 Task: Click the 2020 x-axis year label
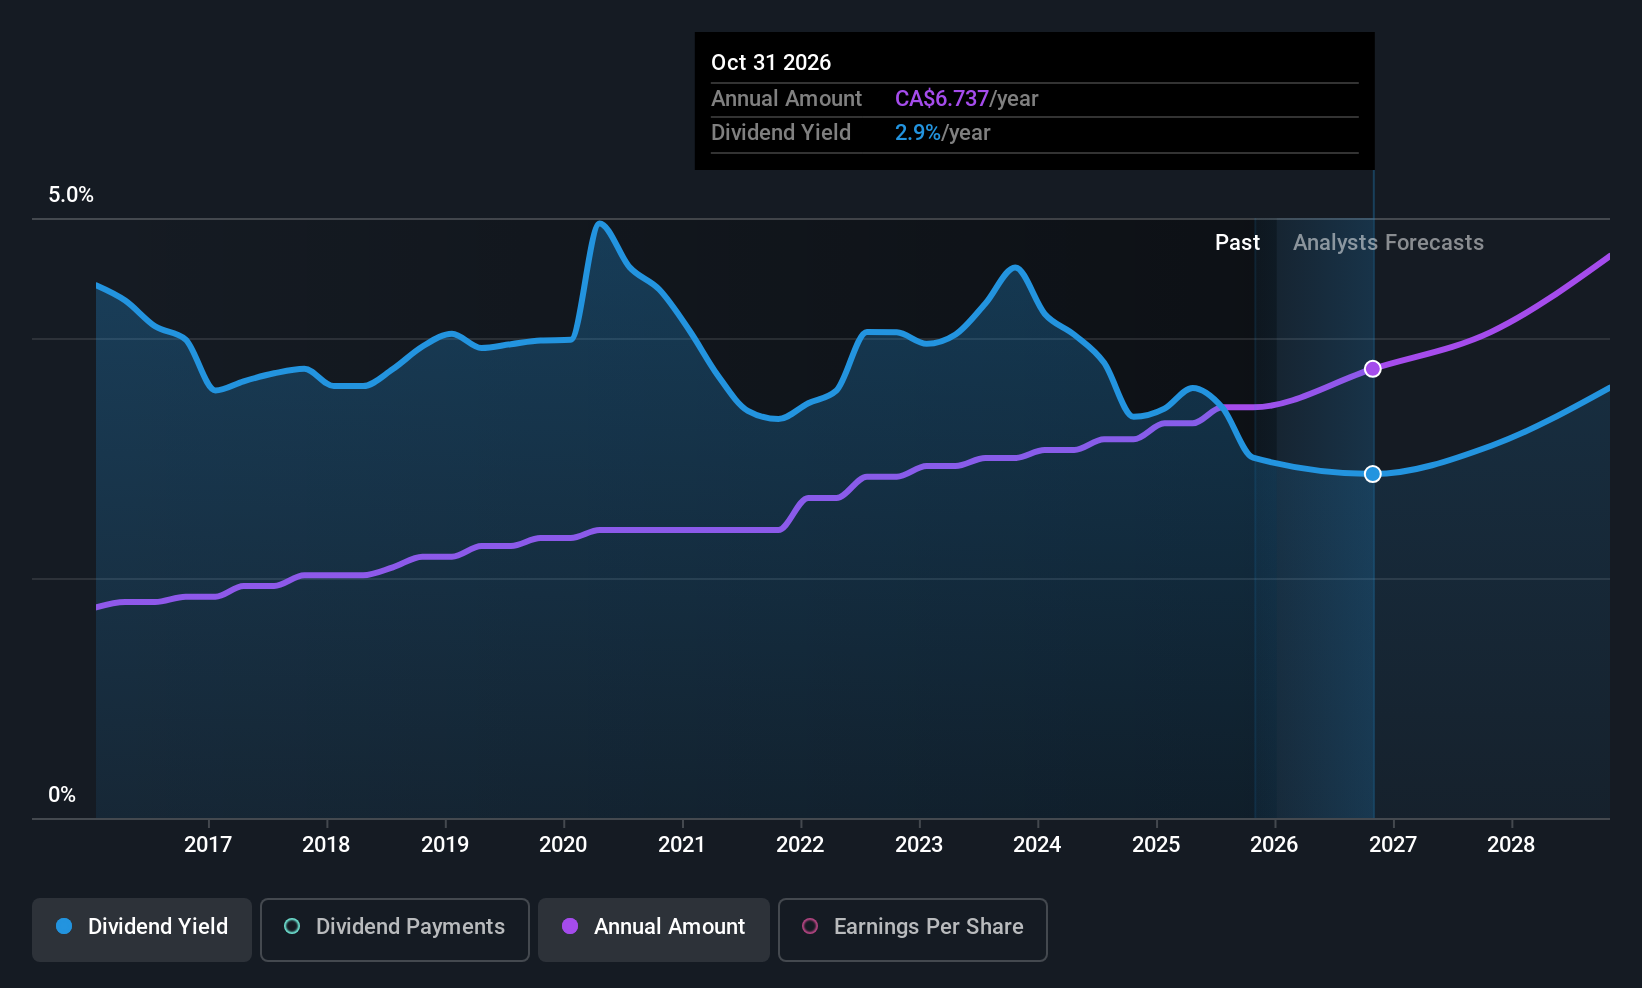click(x=563, y=845)
